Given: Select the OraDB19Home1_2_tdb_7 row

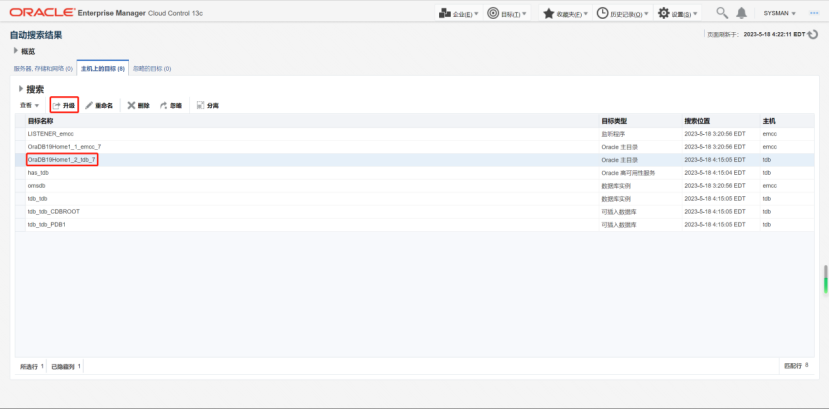Looking at the screenshot, I should 414,160.
